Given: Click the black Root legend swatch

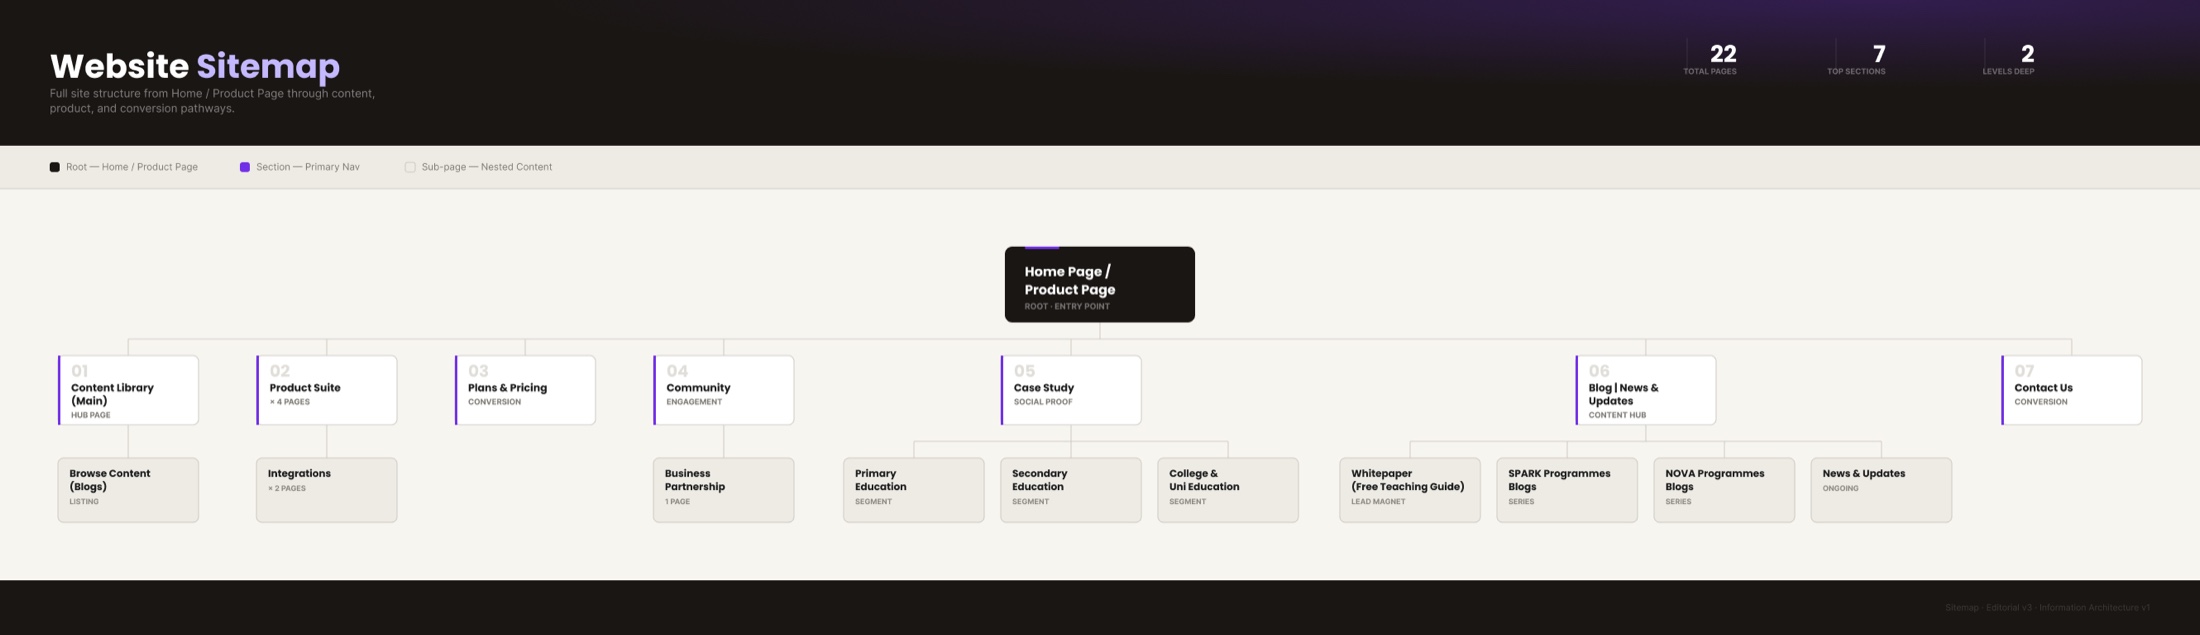Looking at the screenshot, I should click(x=55, y=167).
